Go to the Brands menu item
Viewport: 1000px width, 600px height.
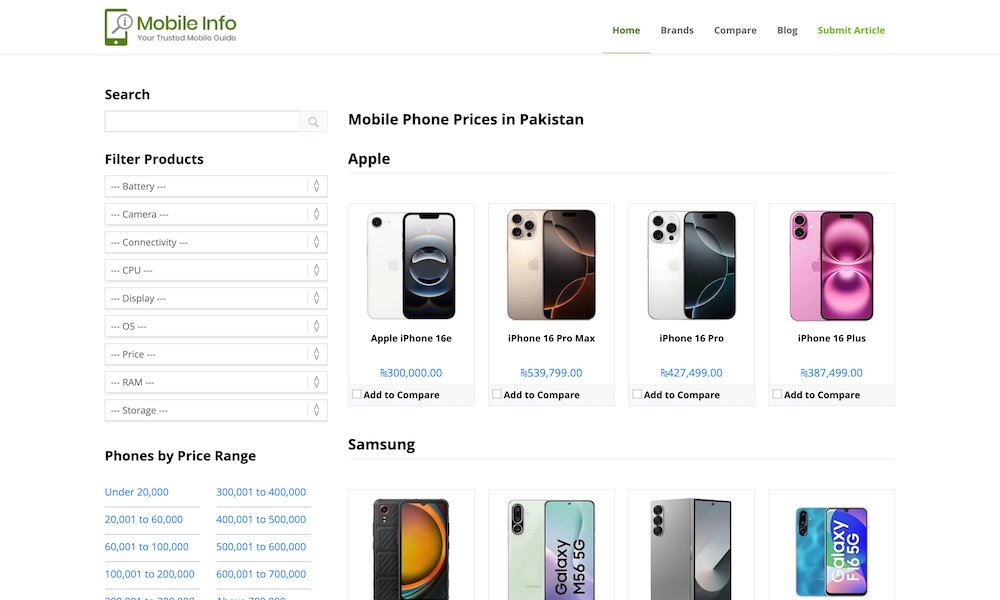click(677, 30)
